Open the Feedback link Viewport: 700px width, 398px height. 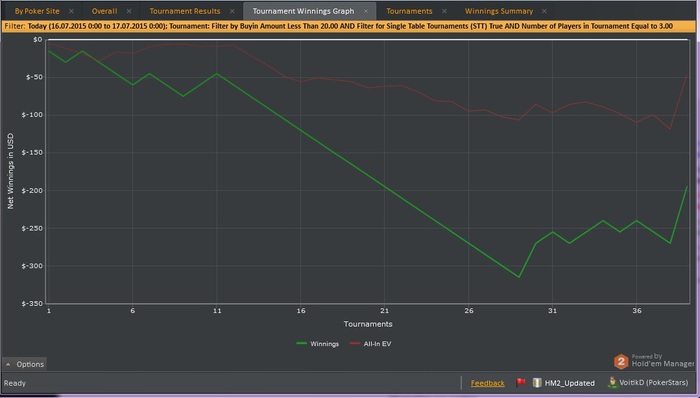pos(488,383)
